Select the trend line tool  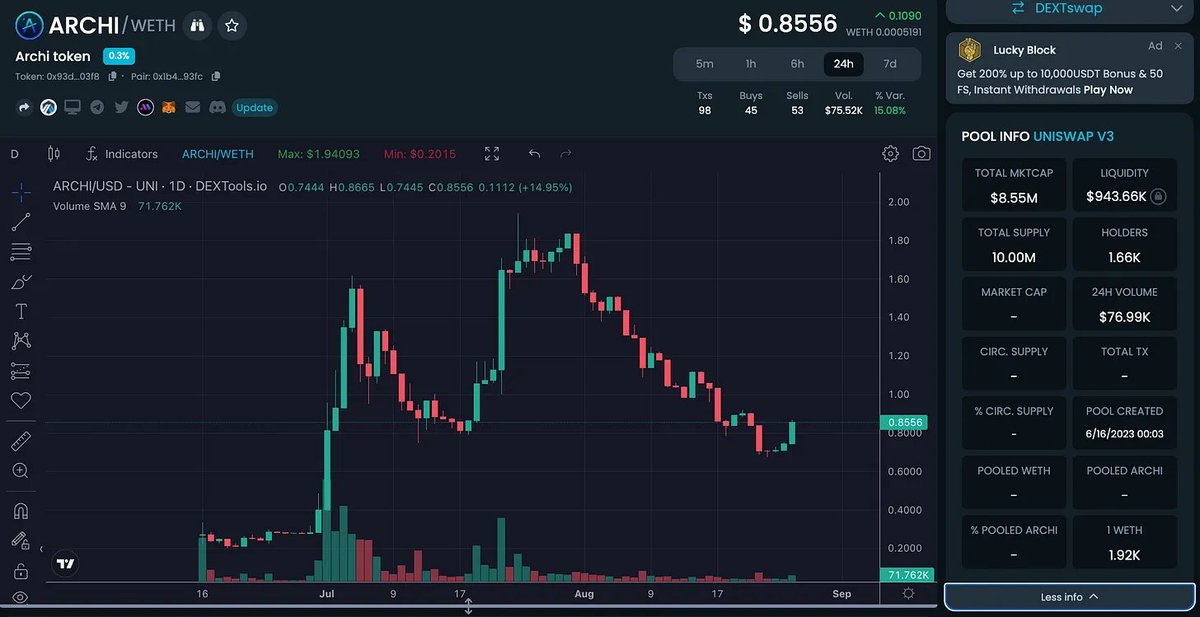(x=21, y=222)
